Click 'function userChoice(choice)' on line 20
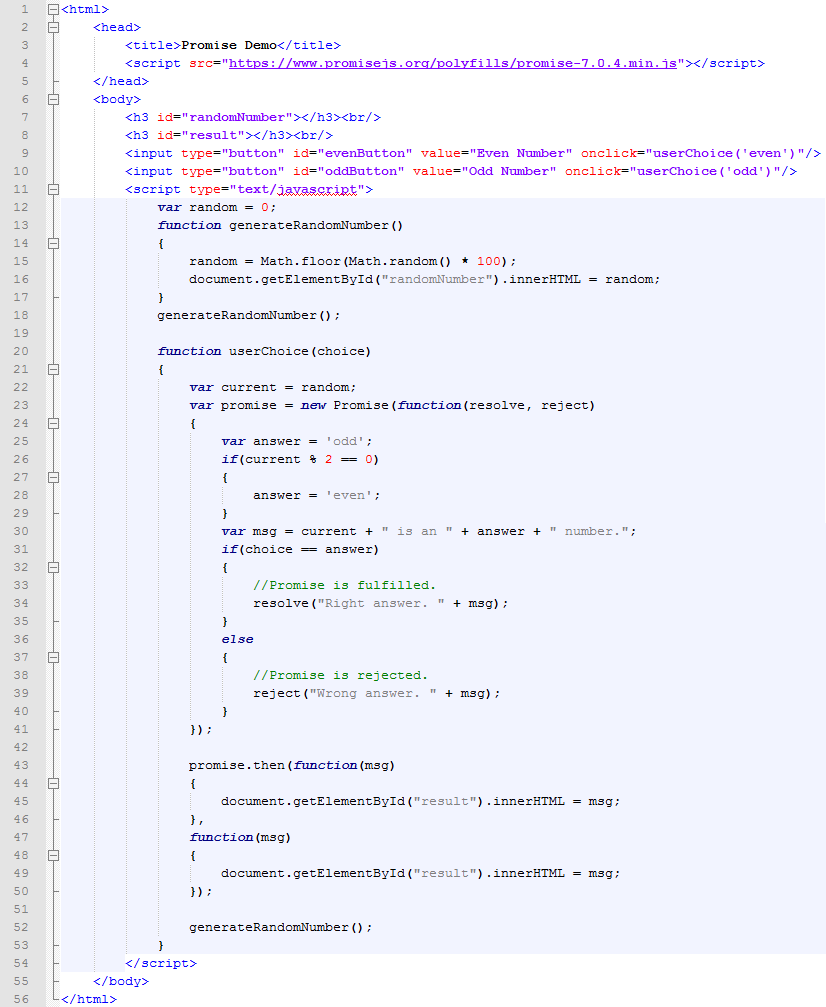826x1007 pixels. pyautogui.click(x=265, y=351)
